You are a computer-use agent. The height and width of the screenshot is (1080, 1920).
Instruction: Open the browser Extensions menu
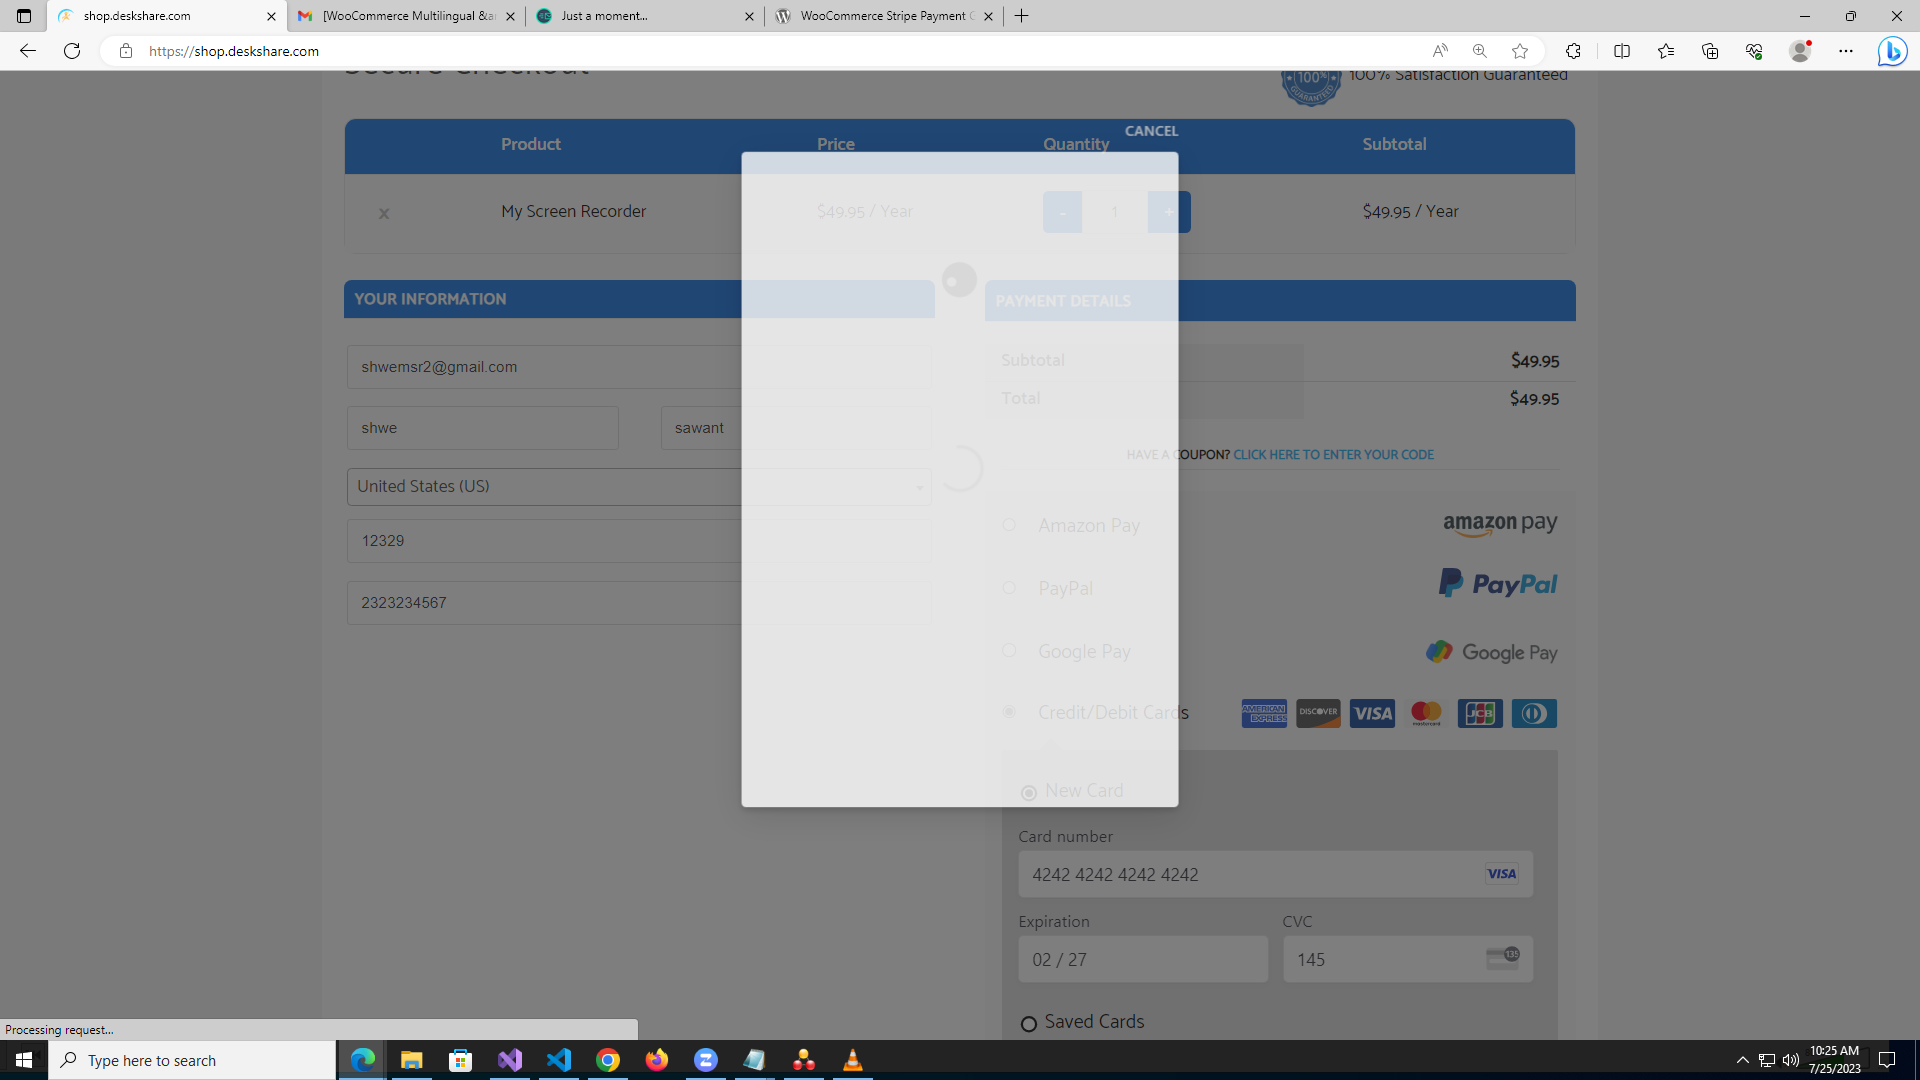[1573, 51]
